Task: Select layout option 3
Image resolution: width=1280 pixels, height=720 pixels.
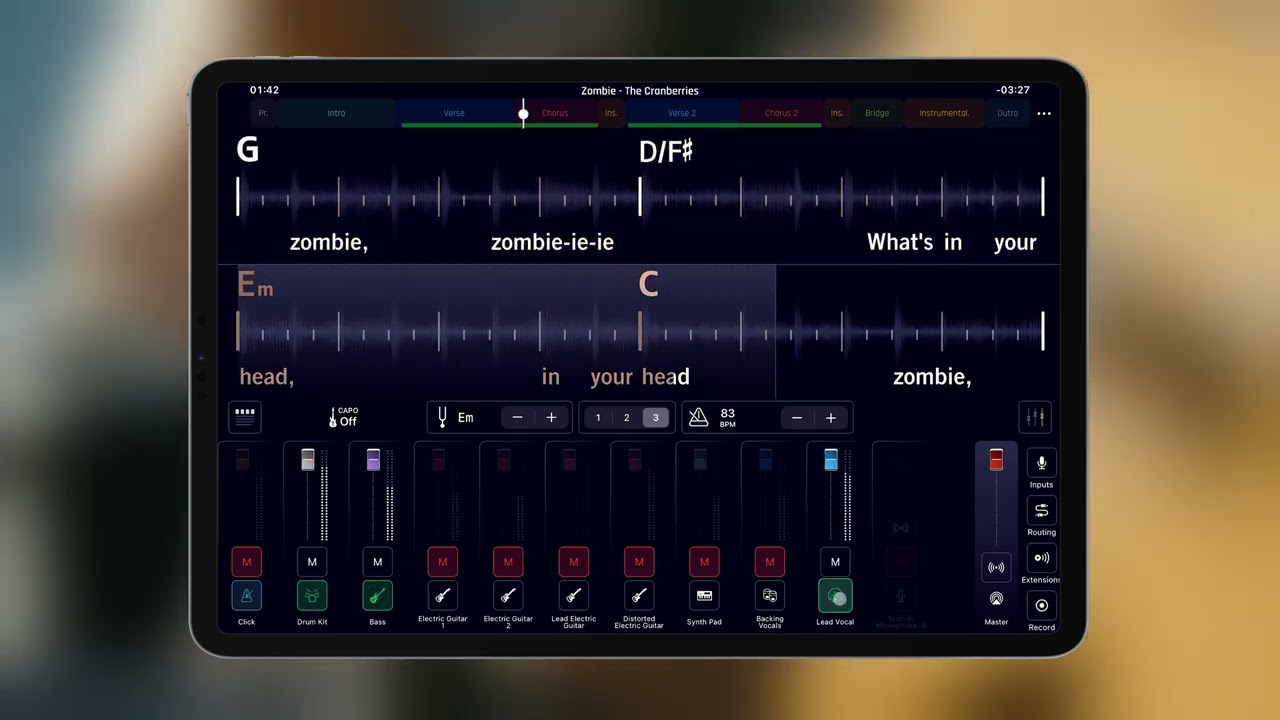Action: (656, 417)
